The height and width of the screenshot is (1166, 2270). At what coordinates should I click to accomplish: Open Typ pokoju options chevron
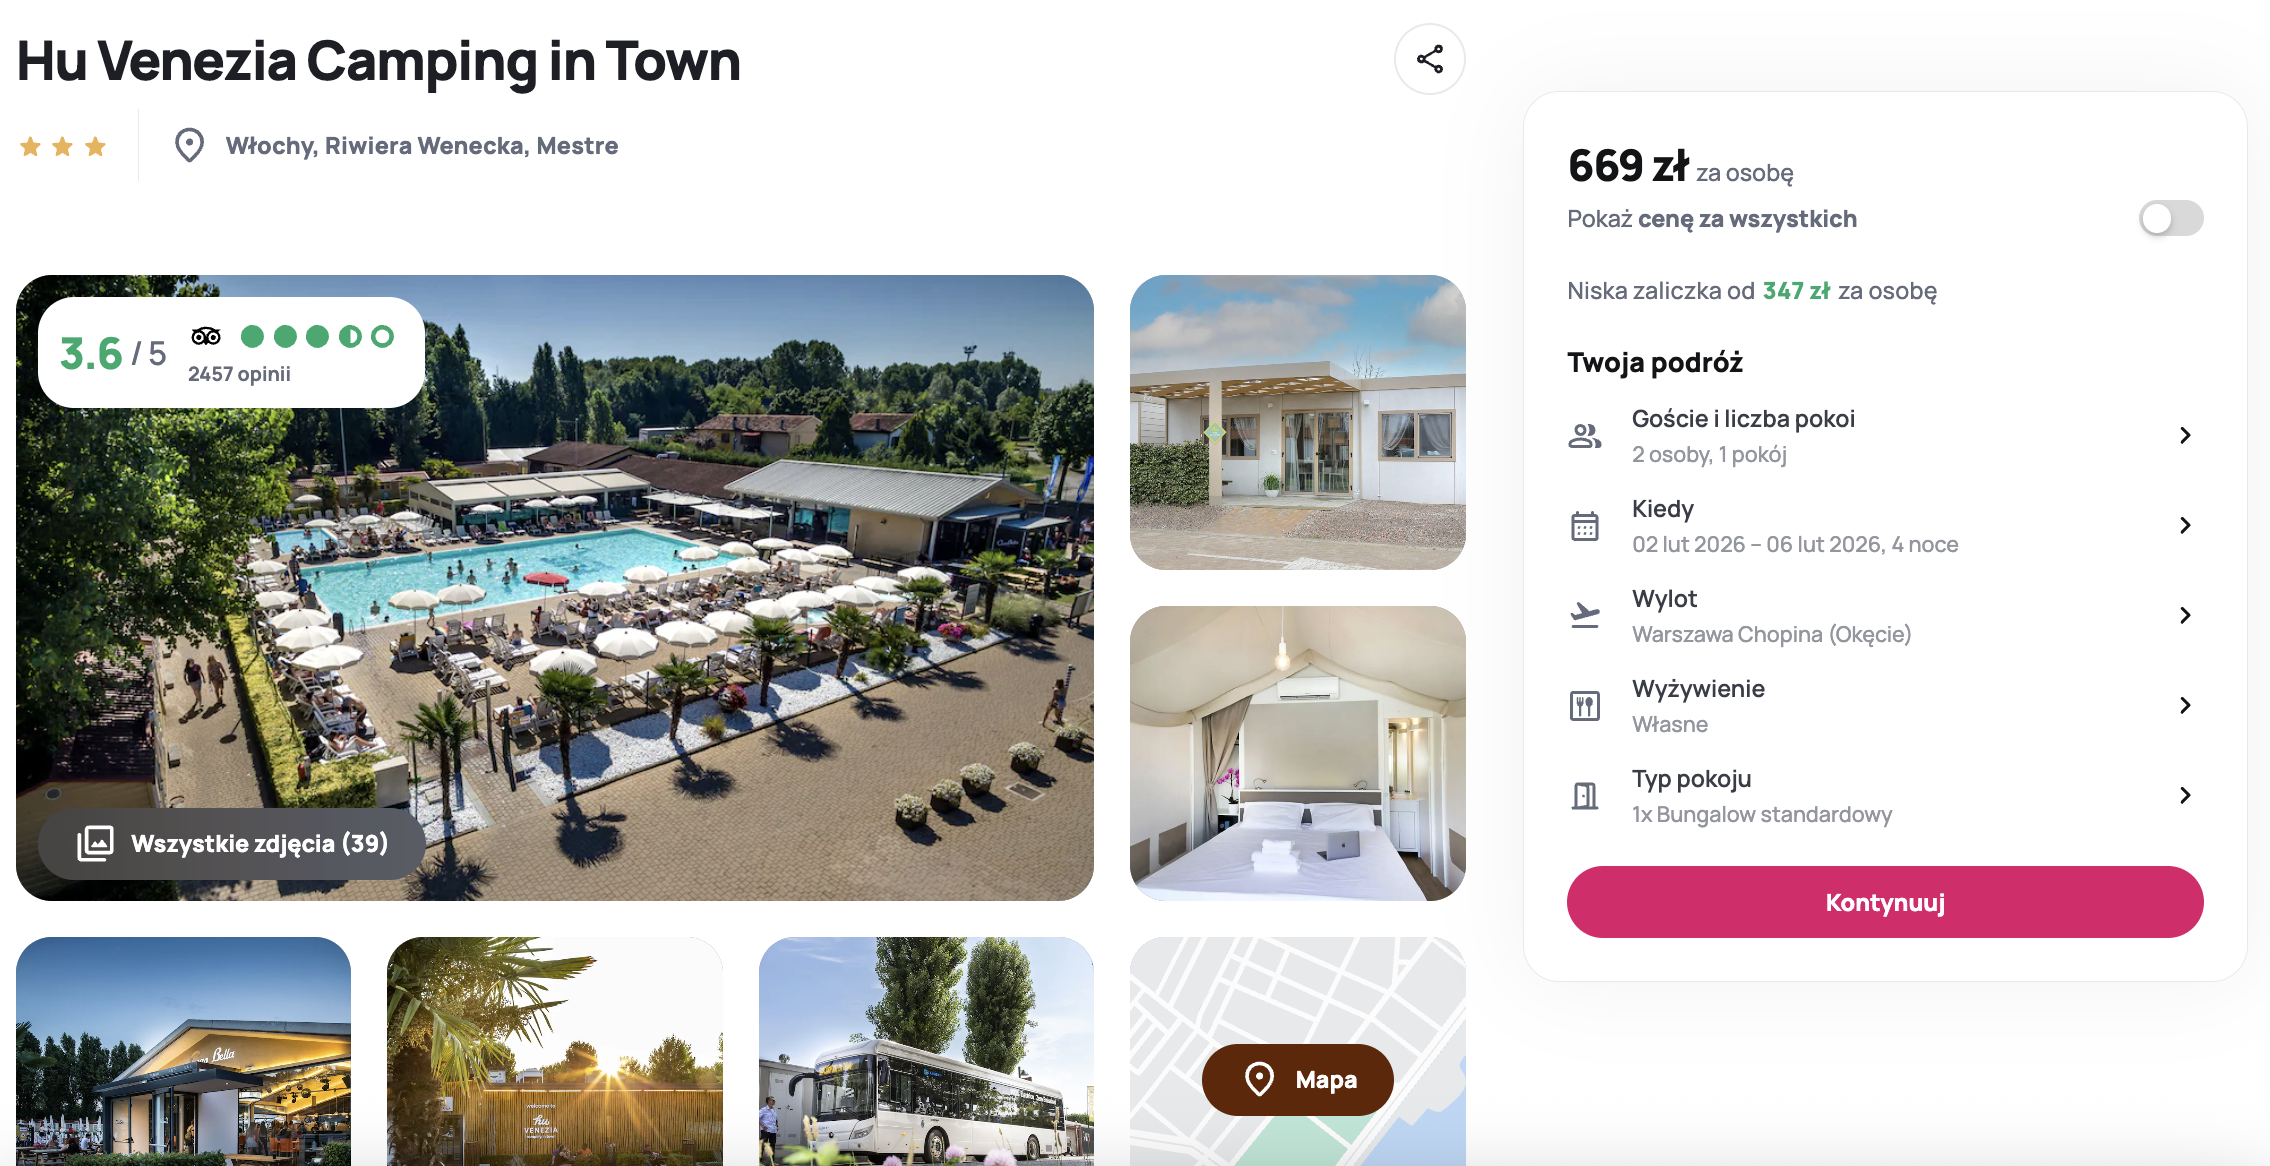[x=2185, y=795]
